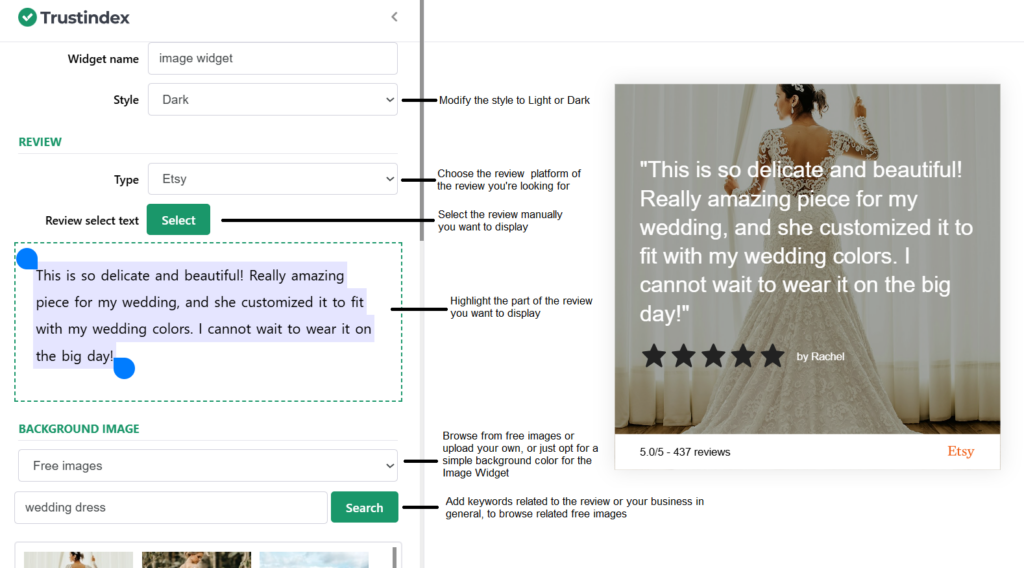Open the Type dropdown showing Etsy
This screenshot has height=568, width=1024.
coord(272,179)
